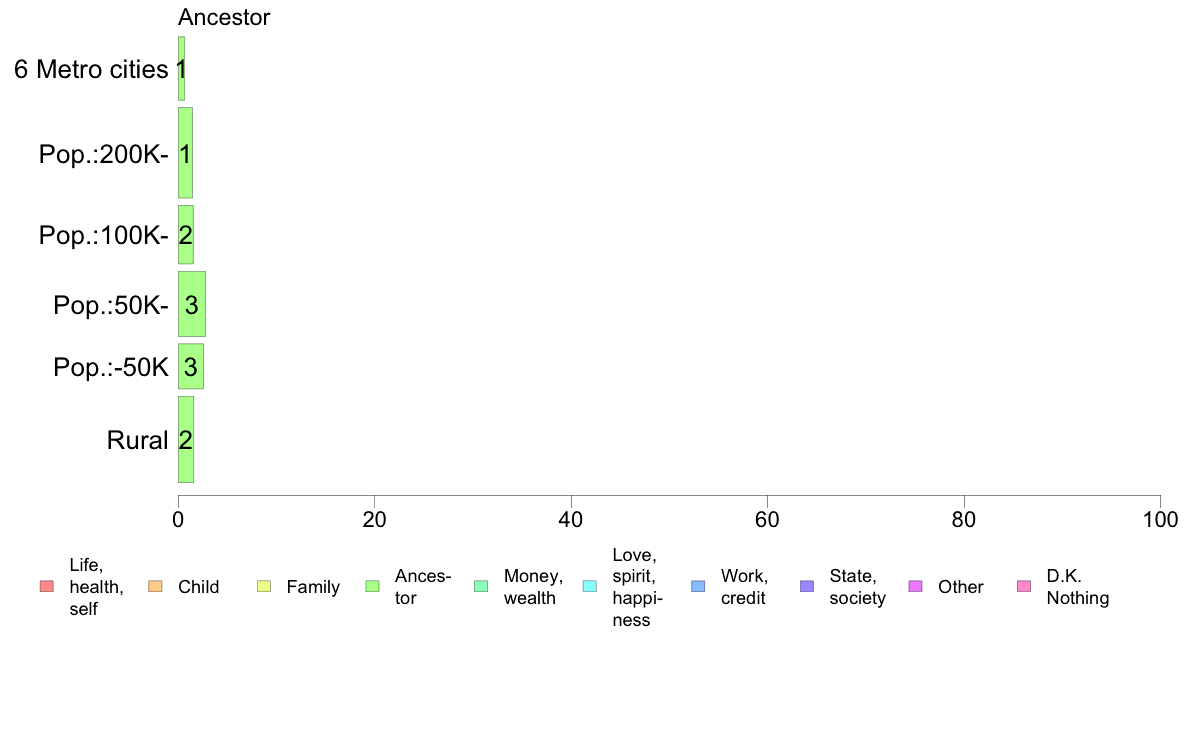This screenshot has width=1188, height=736.
Task: Click the green Ancestor legend swatch
Action: [x=373, y=587]
